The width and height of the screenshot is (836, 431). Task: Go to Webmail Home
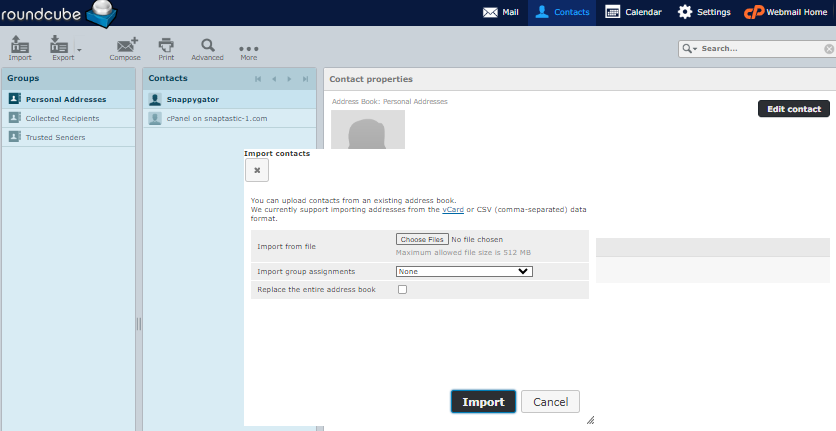(x=786, y=12)
